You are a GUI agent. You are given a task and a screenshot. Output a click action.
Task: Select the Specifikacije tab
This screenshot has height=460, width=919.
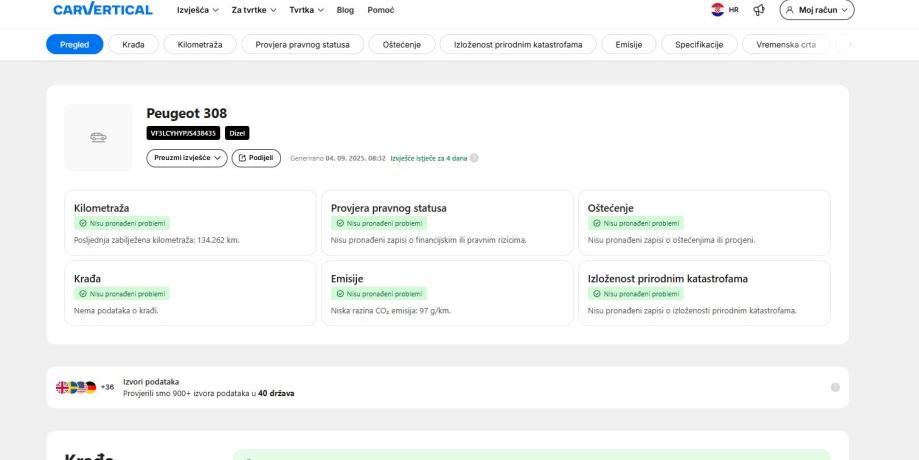click(698, 44)
